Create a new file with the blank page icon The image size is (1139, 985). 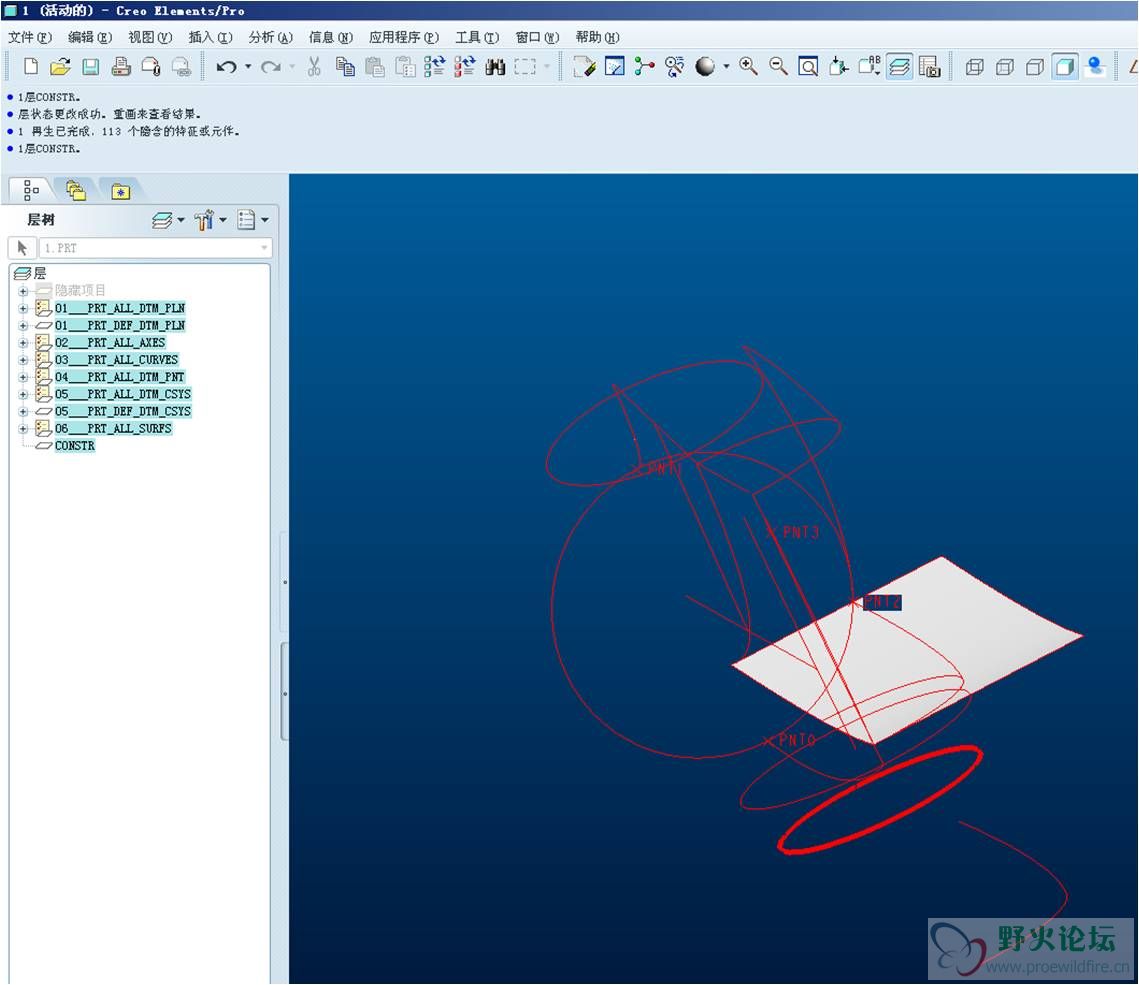[31, 67]
